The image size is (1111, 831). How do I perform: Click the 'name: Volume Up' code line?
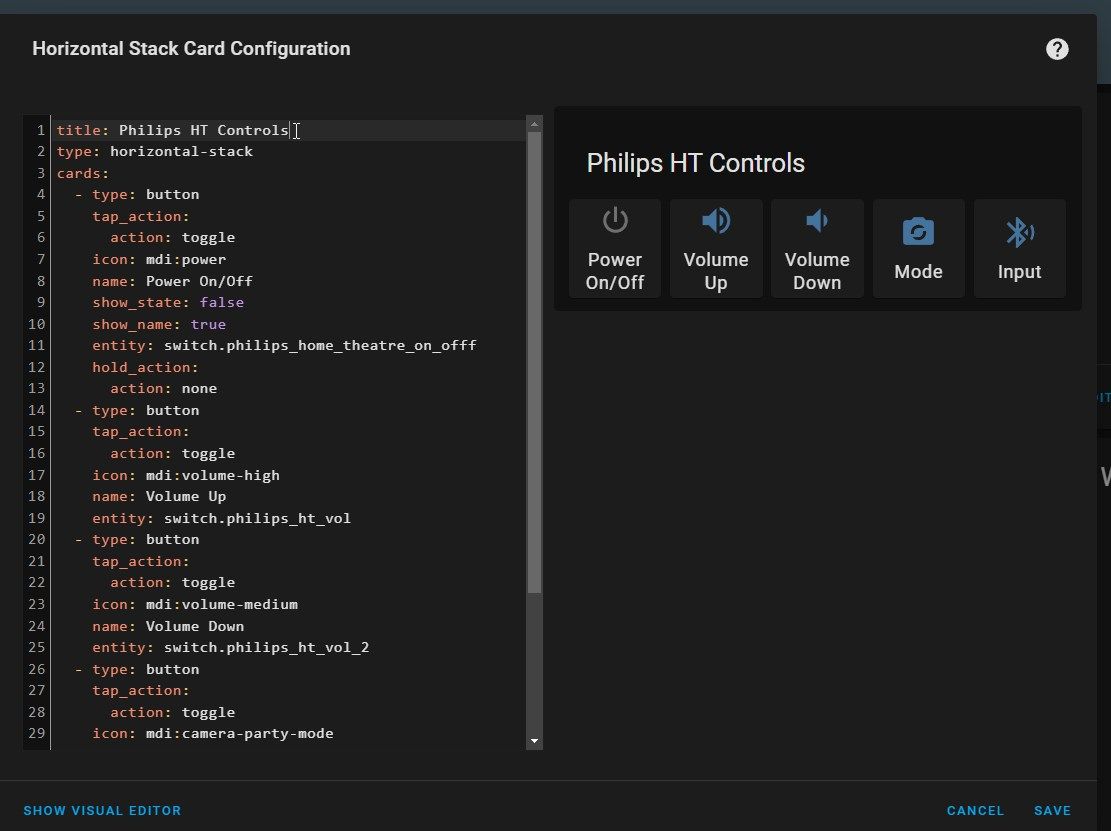(x=159, y=497)
